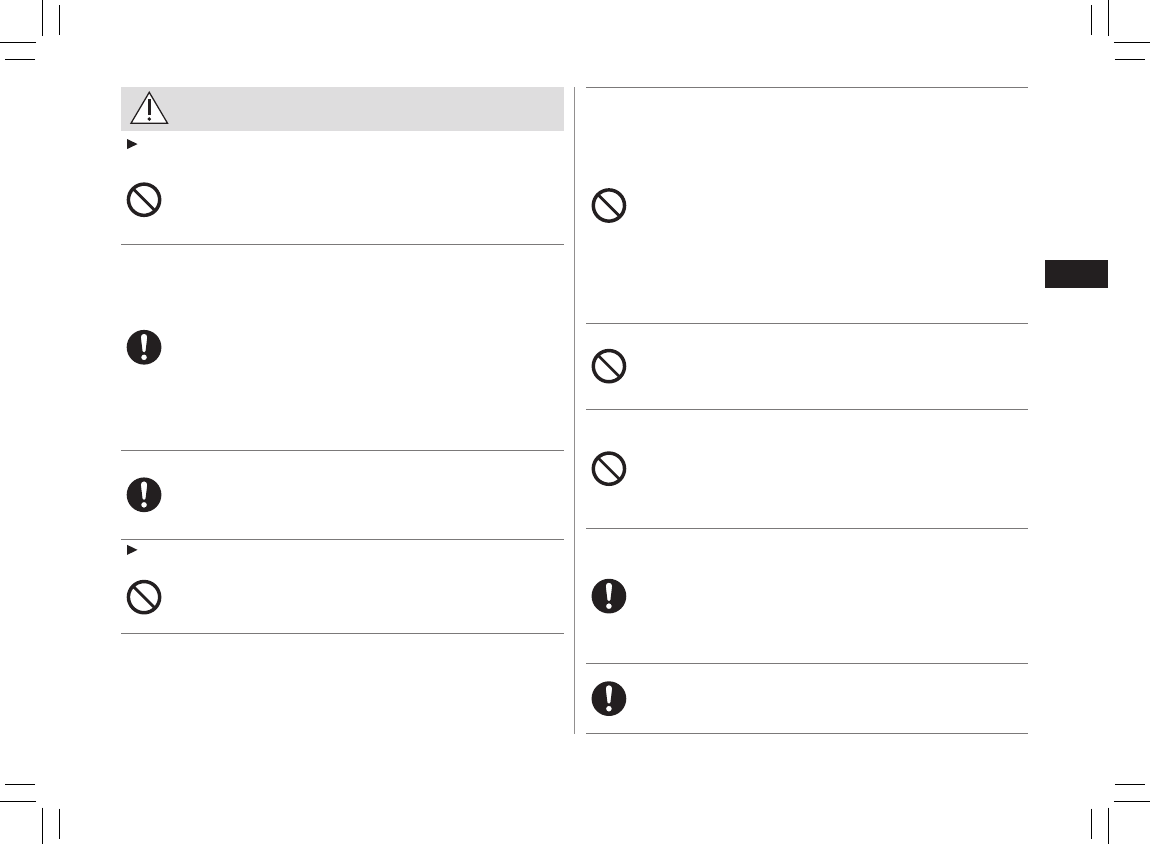Click the vertical divider between the two columns
Image resolution: width=1150 pixels, height=844 pixels.
click(575, 410)
